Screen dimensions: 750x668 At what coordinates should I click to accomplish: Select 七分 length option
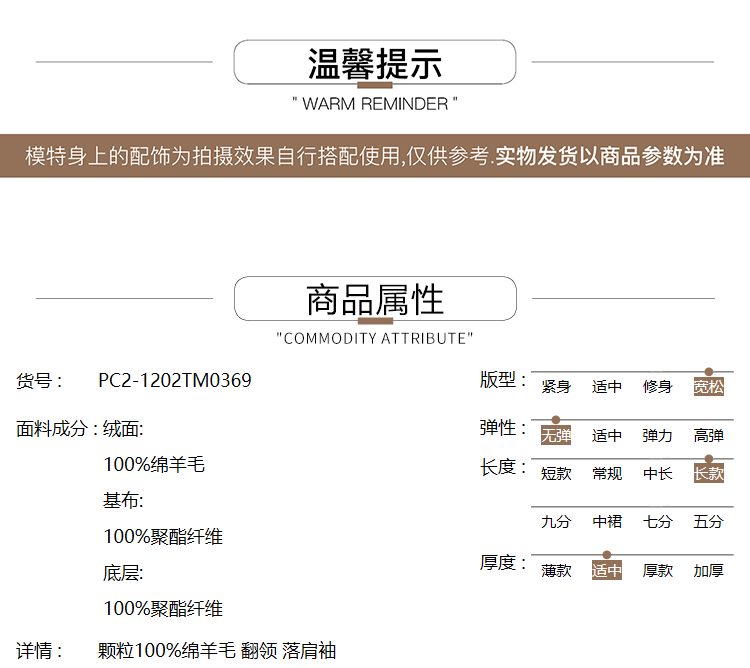[657, 522]
